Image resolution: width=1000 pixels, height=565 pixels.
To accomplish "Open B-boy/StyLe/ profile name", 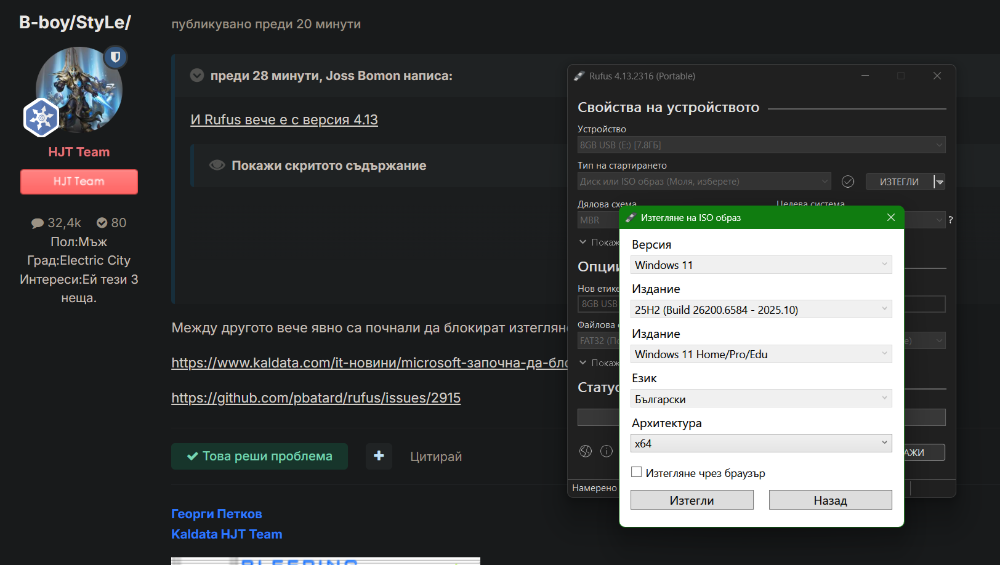I will (75, 22).
